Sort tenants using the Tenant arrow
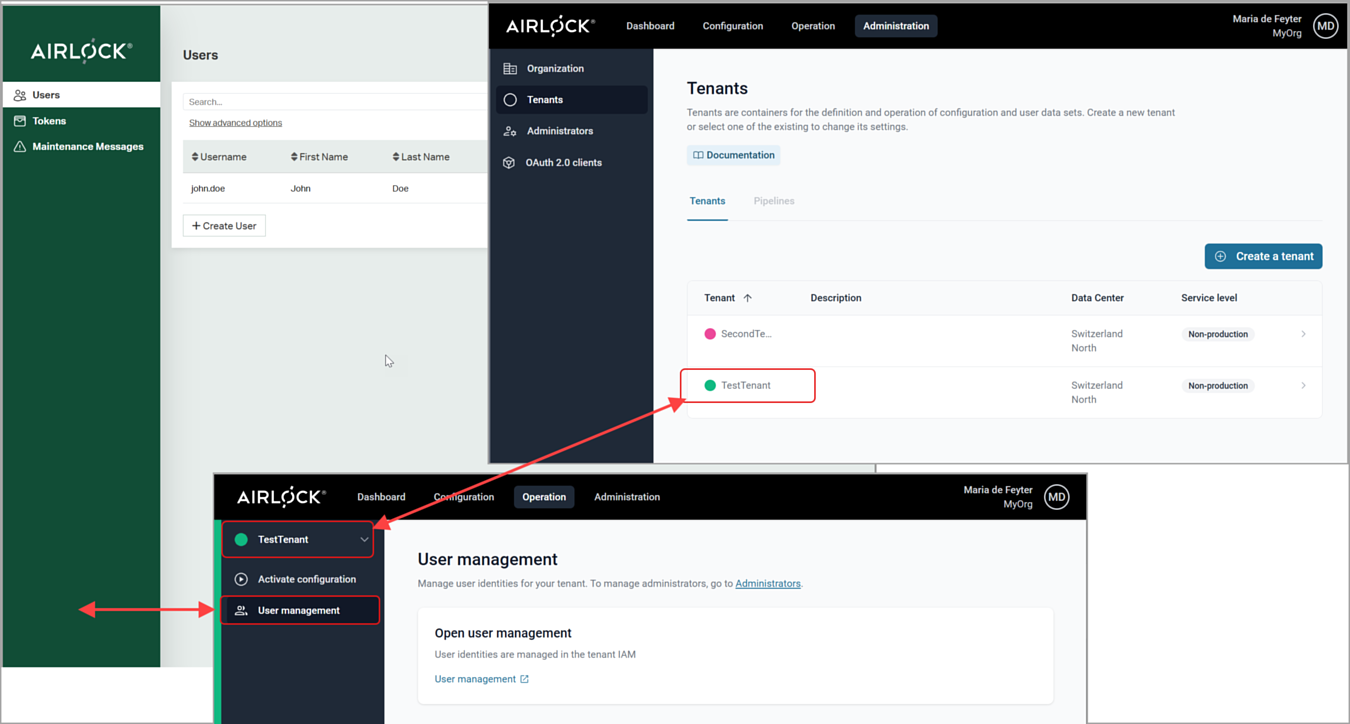The image size is (1350, 724). tap(747, 298)
